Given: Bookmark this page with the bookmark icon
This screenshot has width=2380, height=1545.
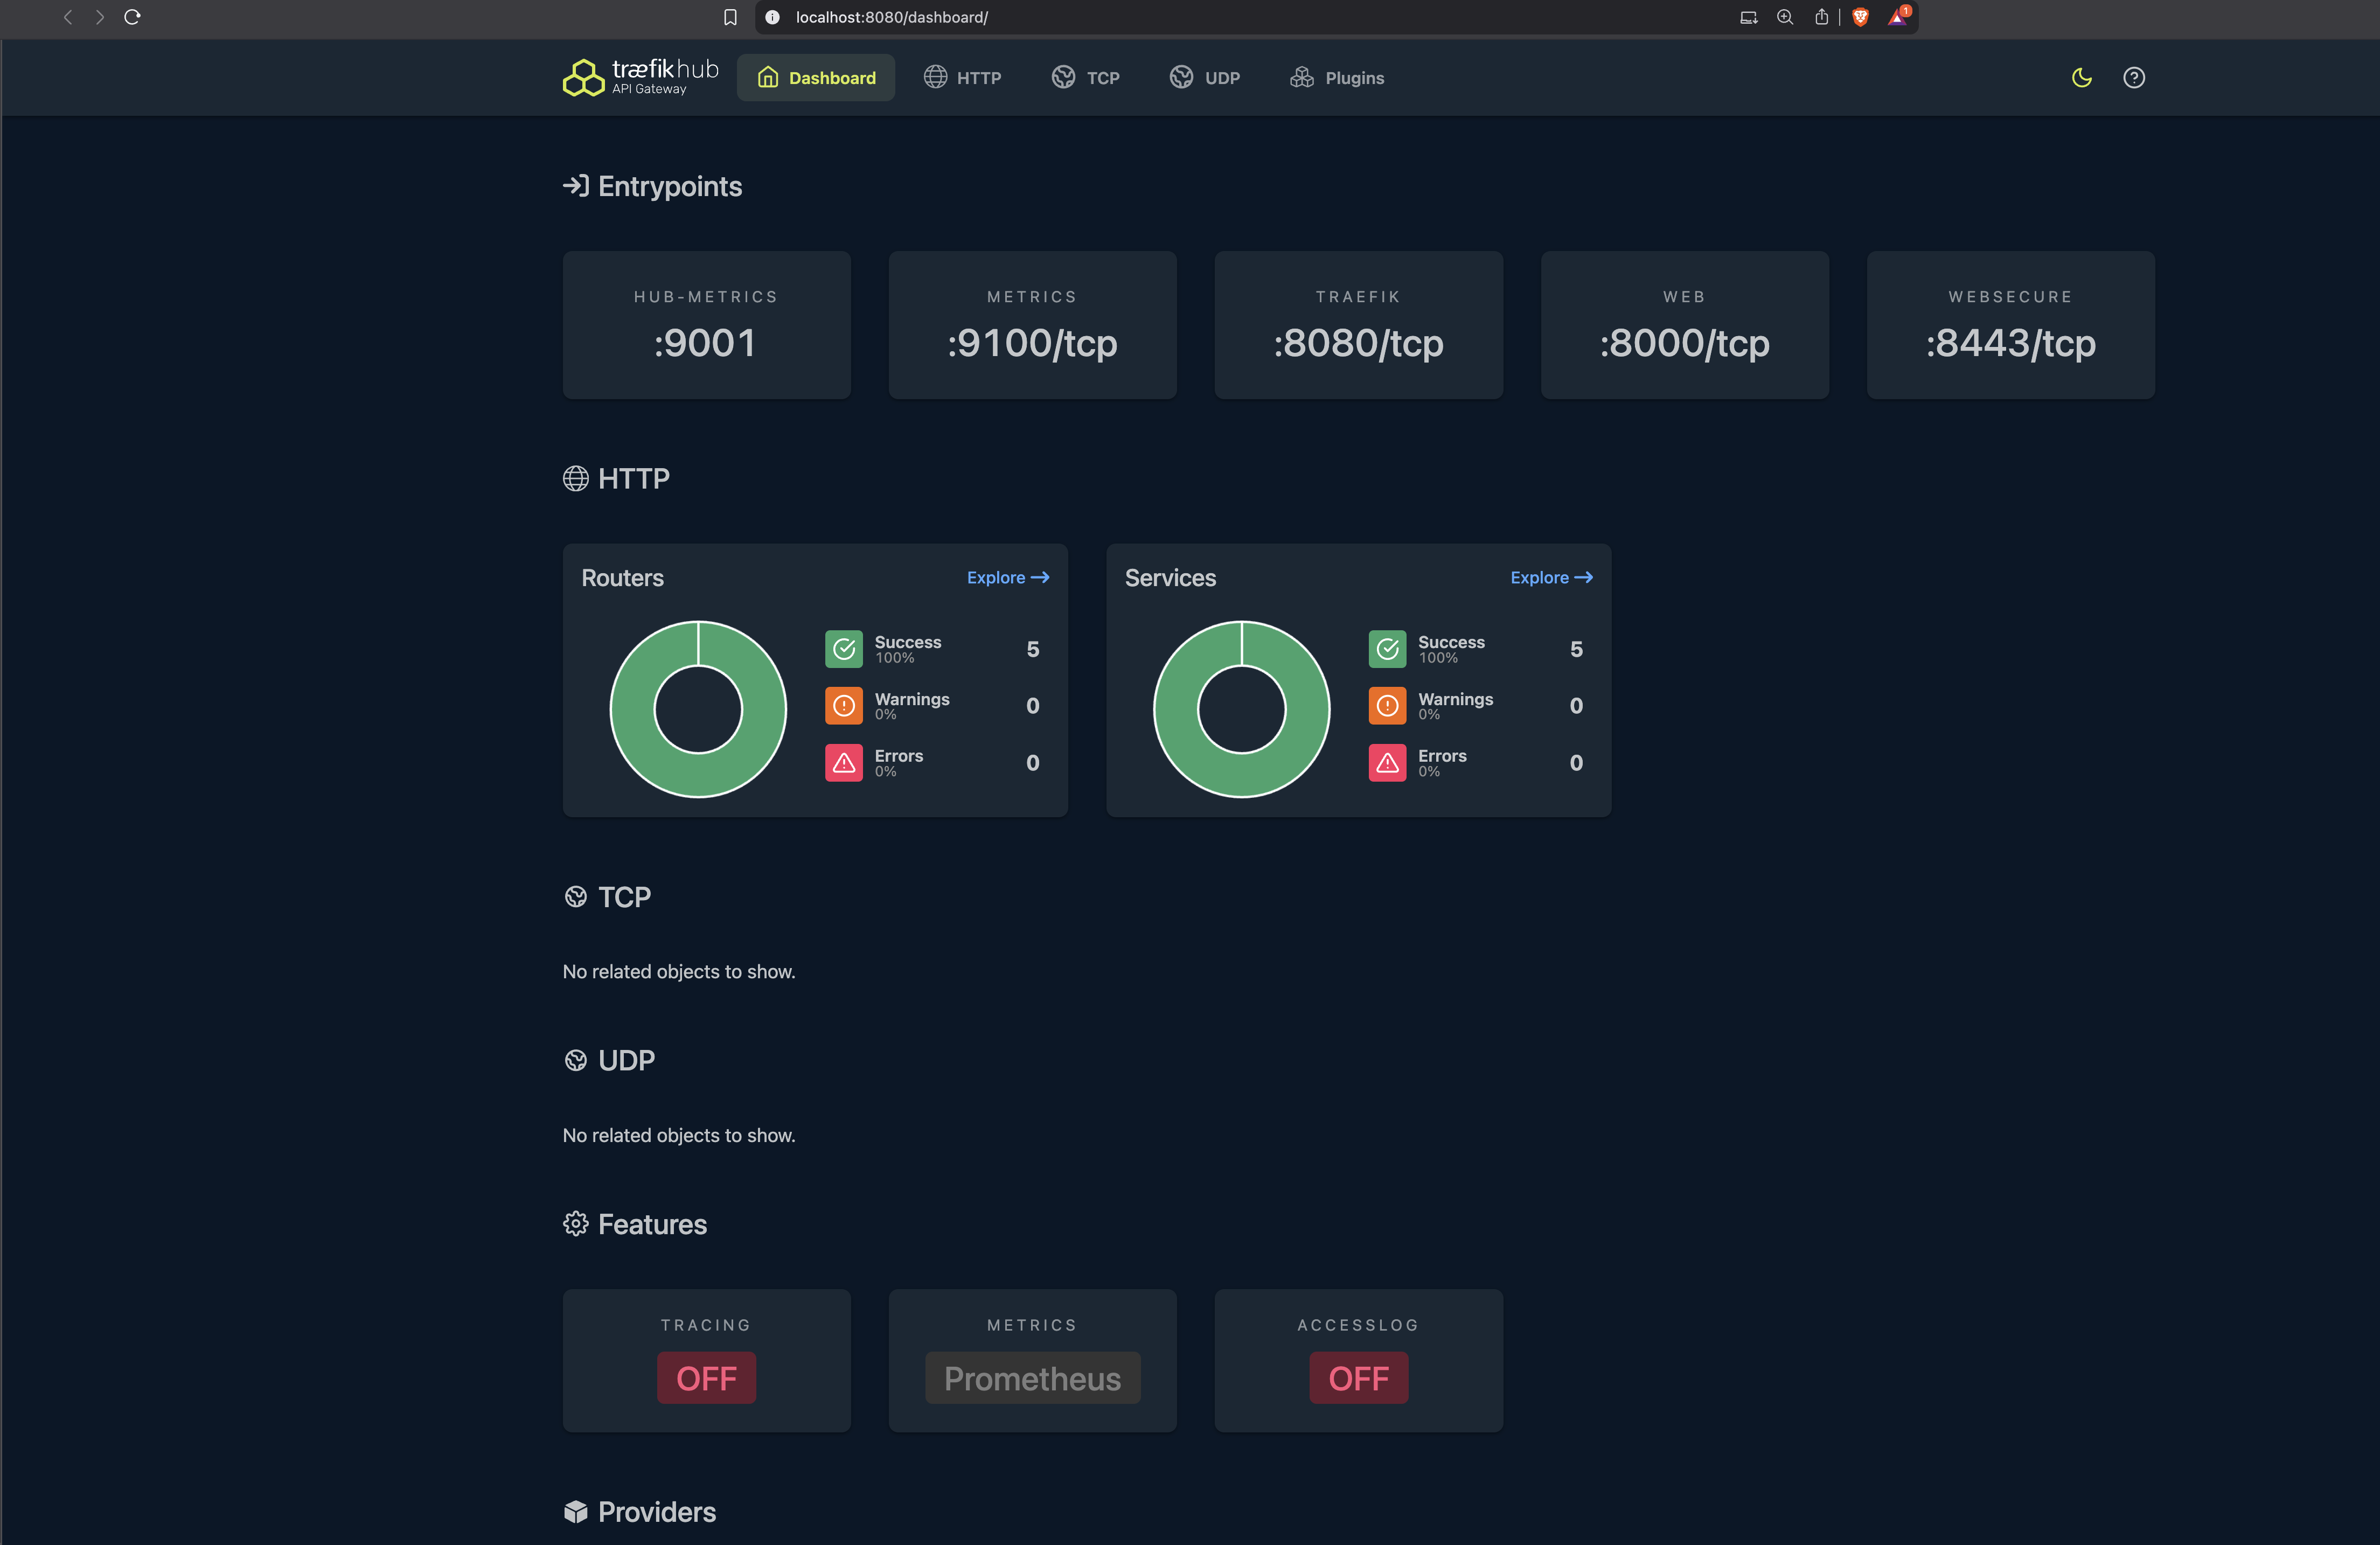Looking at the screenshot, I should [730, 17].
